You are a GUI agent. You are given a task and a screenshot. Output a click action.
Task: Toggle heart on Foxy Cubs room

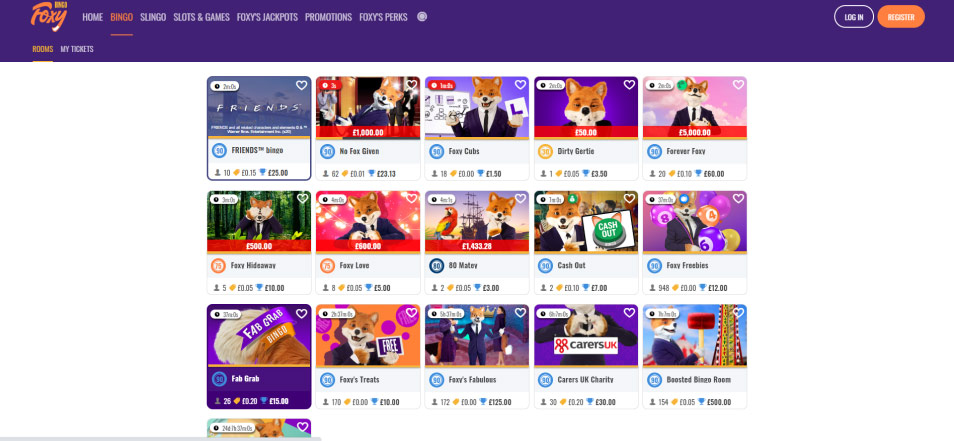520,85
